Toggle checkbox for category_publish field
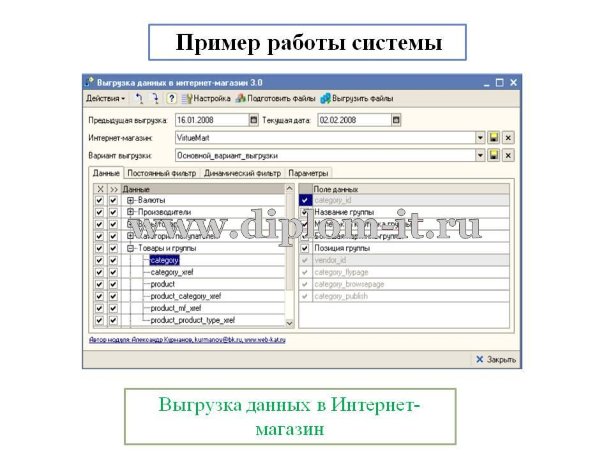The image size is (613, 460). click(x=305, y=296)
